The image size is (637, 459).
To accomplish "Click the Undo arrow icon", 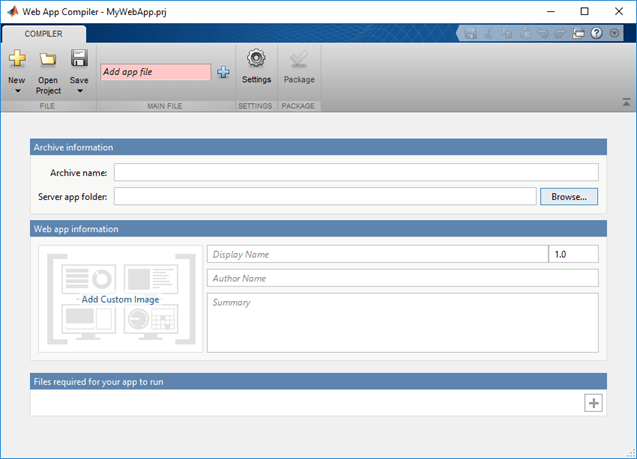I will (543, 33).
